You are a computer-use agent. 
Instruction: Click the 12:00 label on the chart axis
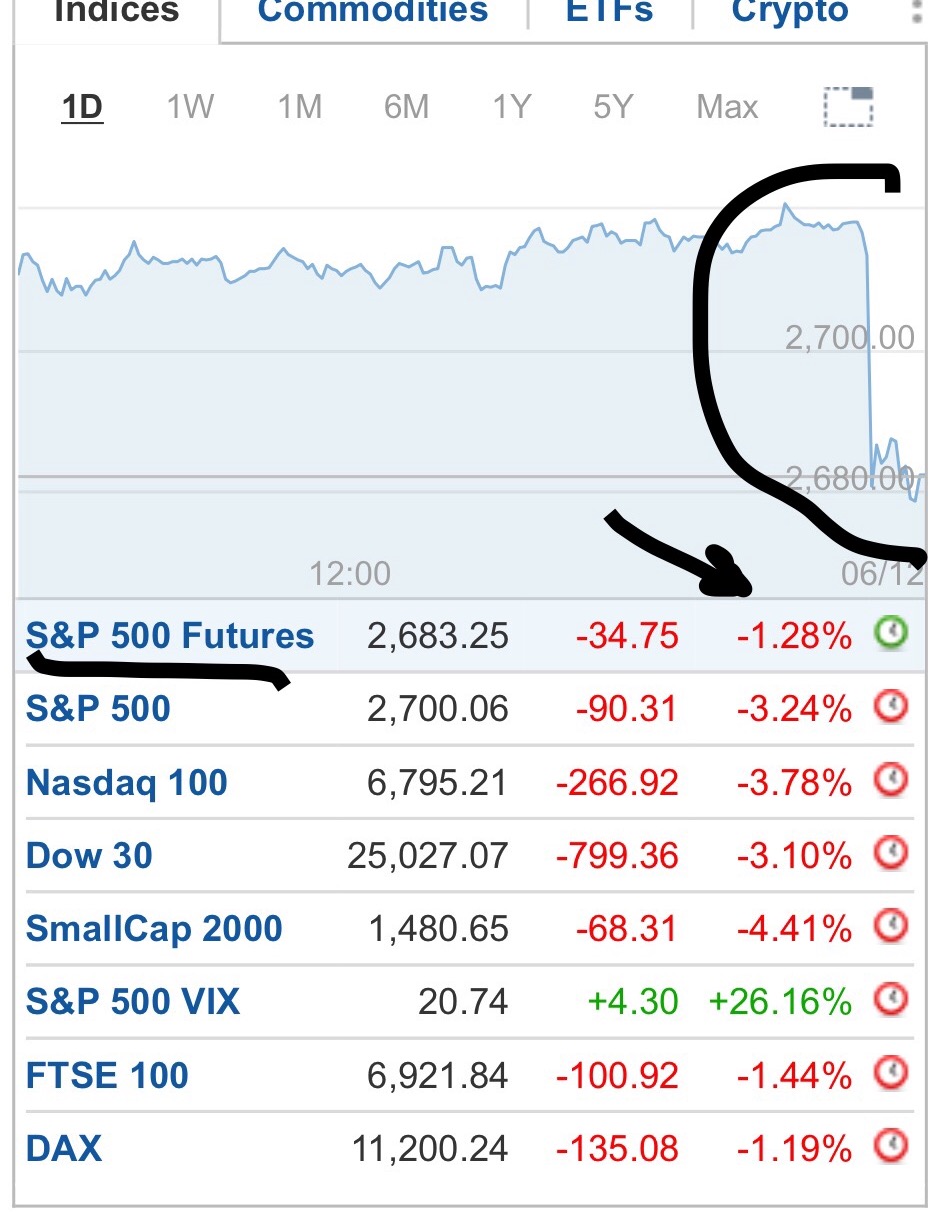(350, 574)
